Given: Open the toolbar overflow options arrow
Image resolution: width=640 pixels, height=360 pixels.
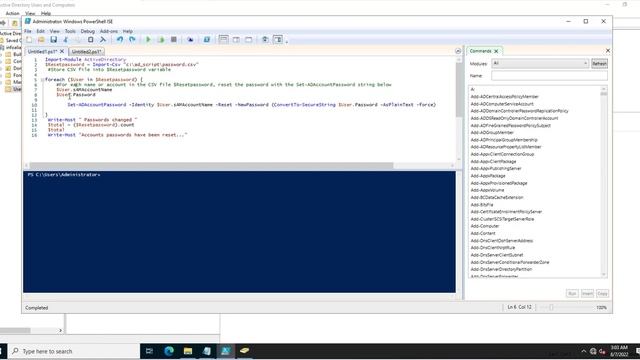Looking at the screenshot, I should (287, 41).
